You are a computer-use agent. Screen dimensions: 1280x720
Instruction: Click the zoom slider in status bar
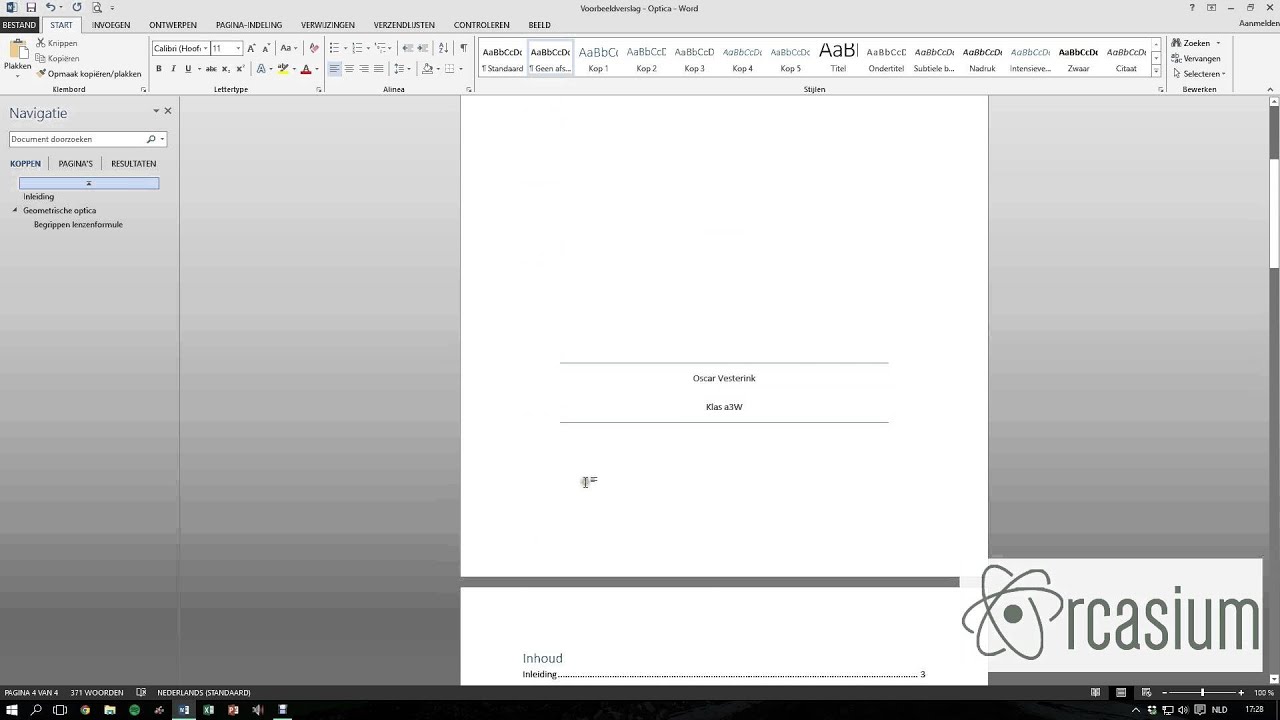coord(1202,692)
